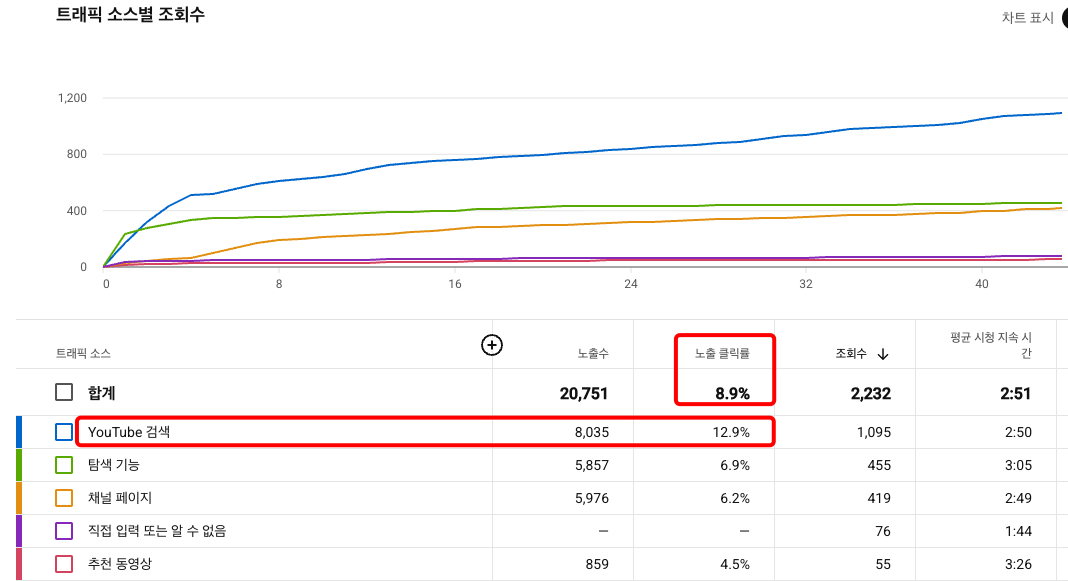
Task: Click the 3:26 average duration cell
Action: click(x=1018, y=564)
